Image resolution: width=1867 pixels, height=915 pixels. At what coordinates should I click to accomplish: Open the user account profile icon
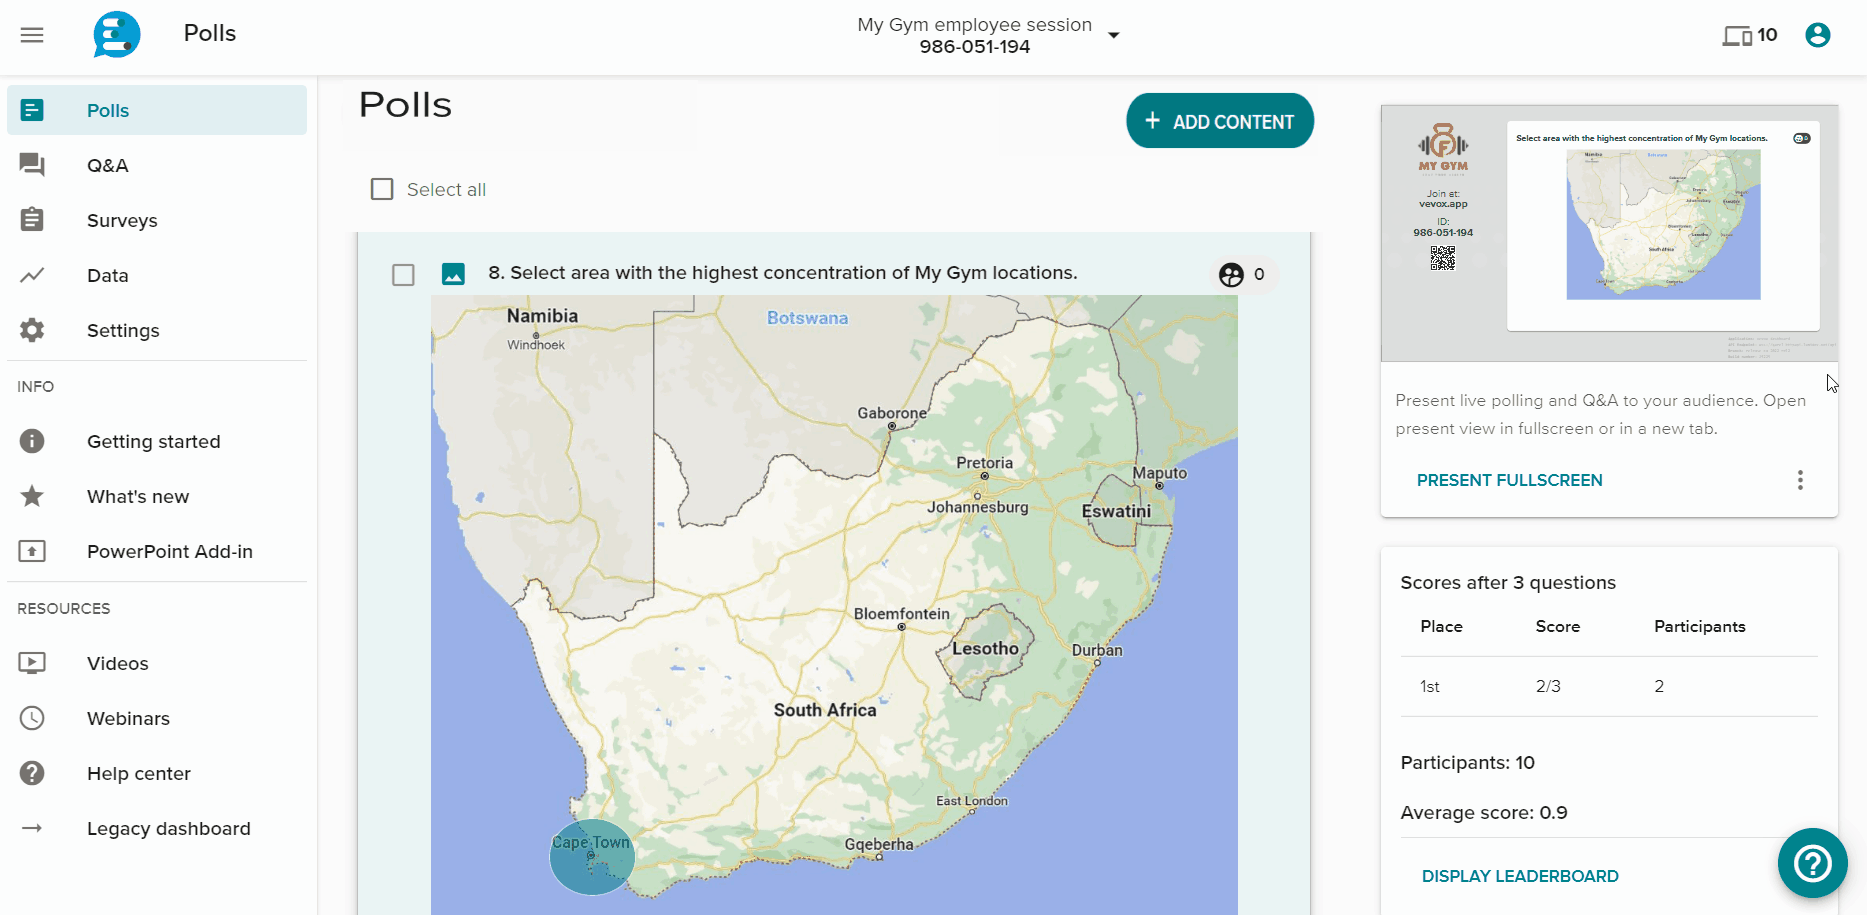[x=1817, y=35]
